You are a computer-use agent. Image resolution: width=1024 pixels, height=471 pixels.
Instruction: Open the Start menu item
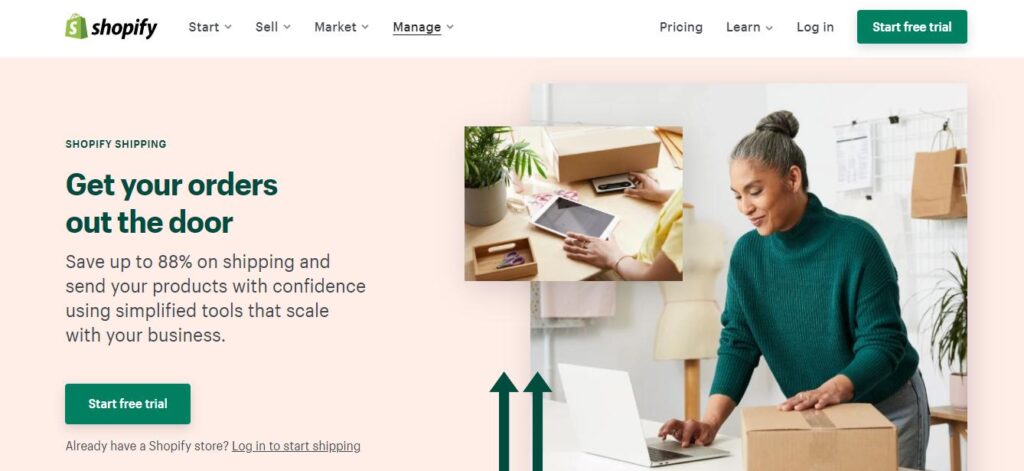[x=204, y=27]
